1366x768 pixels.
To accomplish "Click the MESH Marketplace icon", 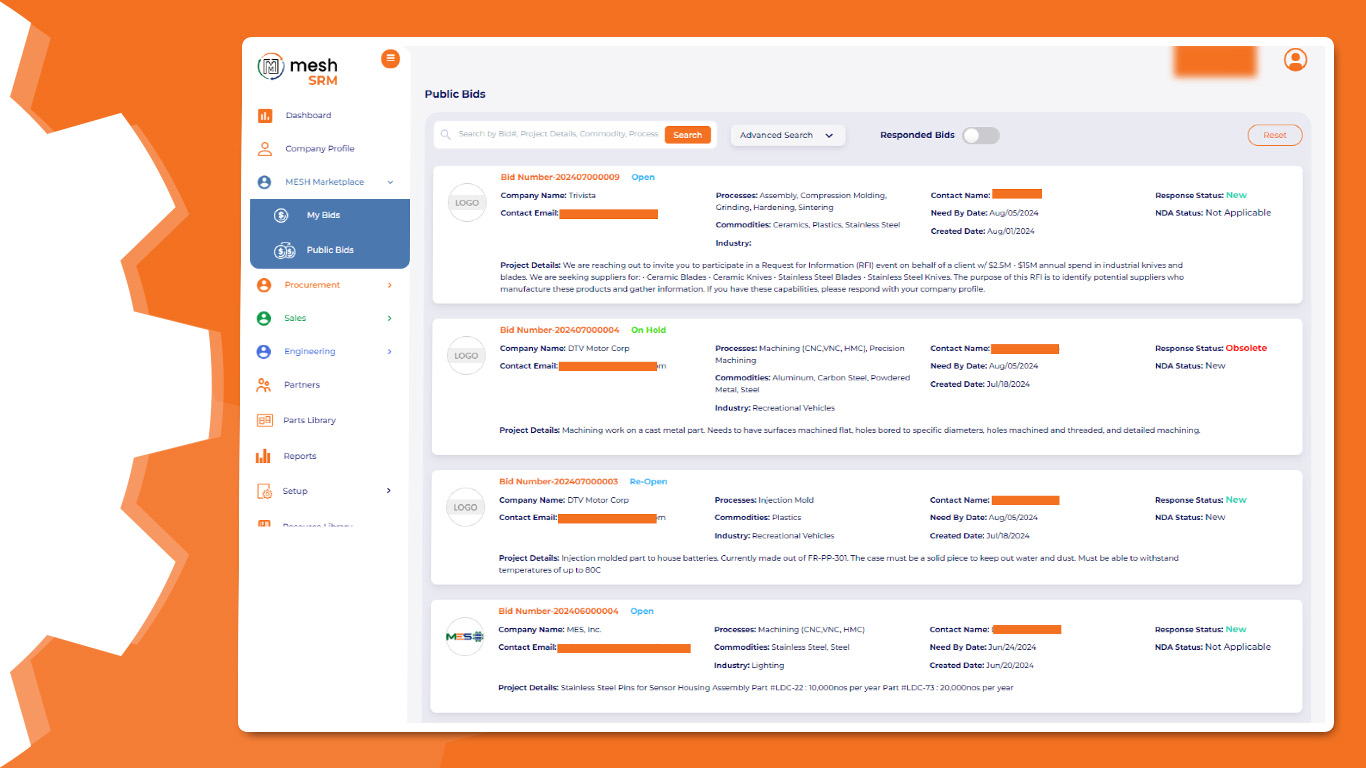I will pos(264,183).
